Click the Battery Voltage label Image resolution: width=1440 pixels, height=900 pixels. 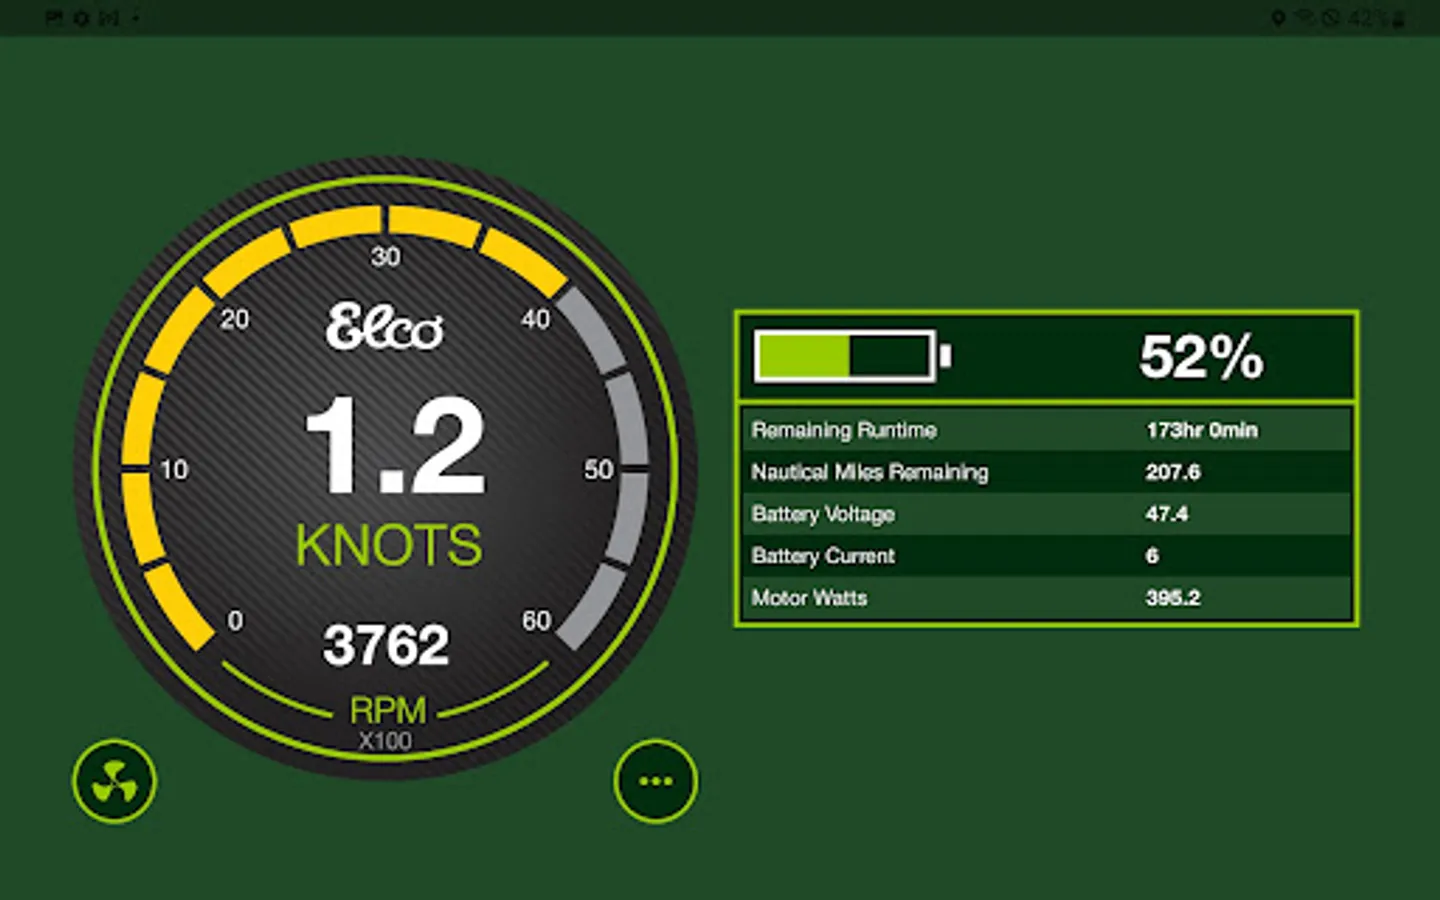(x=823, y=514)
